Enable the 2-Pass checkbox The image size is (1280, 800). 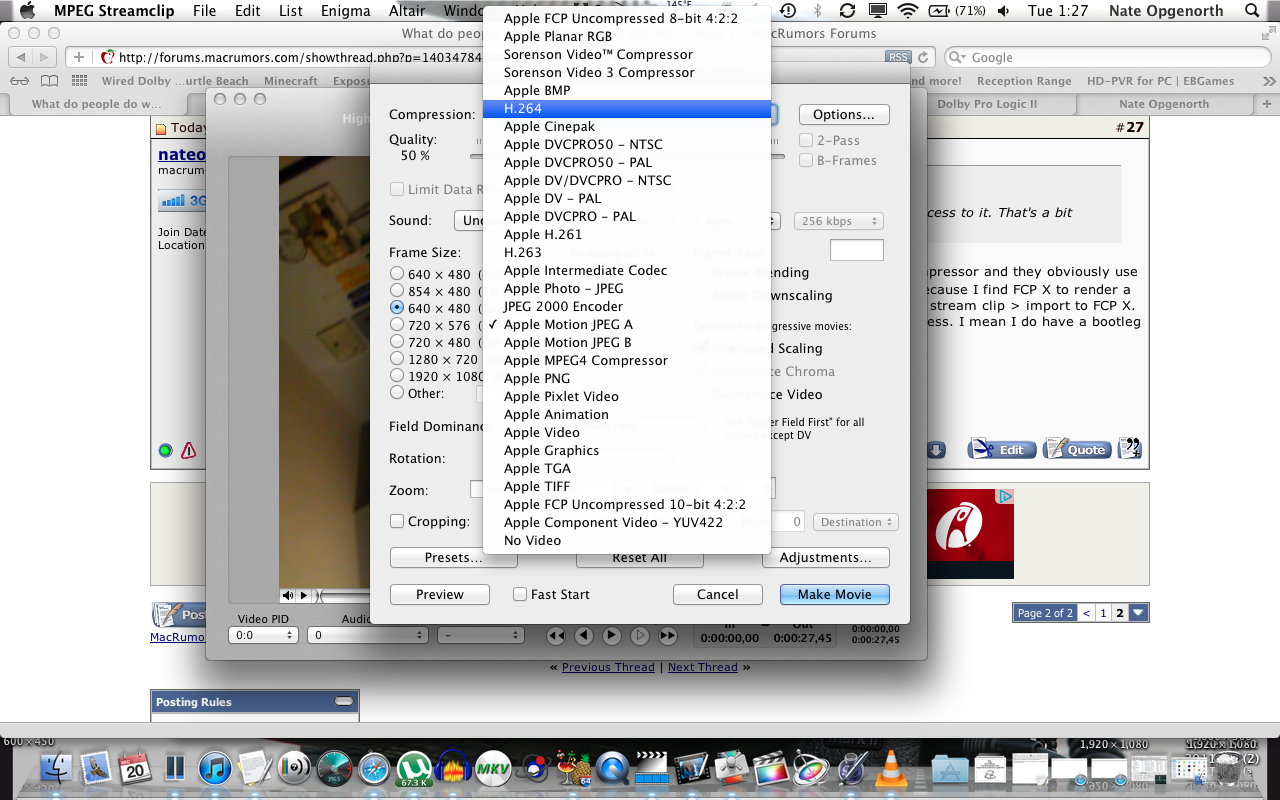click(x=806, y=141)
